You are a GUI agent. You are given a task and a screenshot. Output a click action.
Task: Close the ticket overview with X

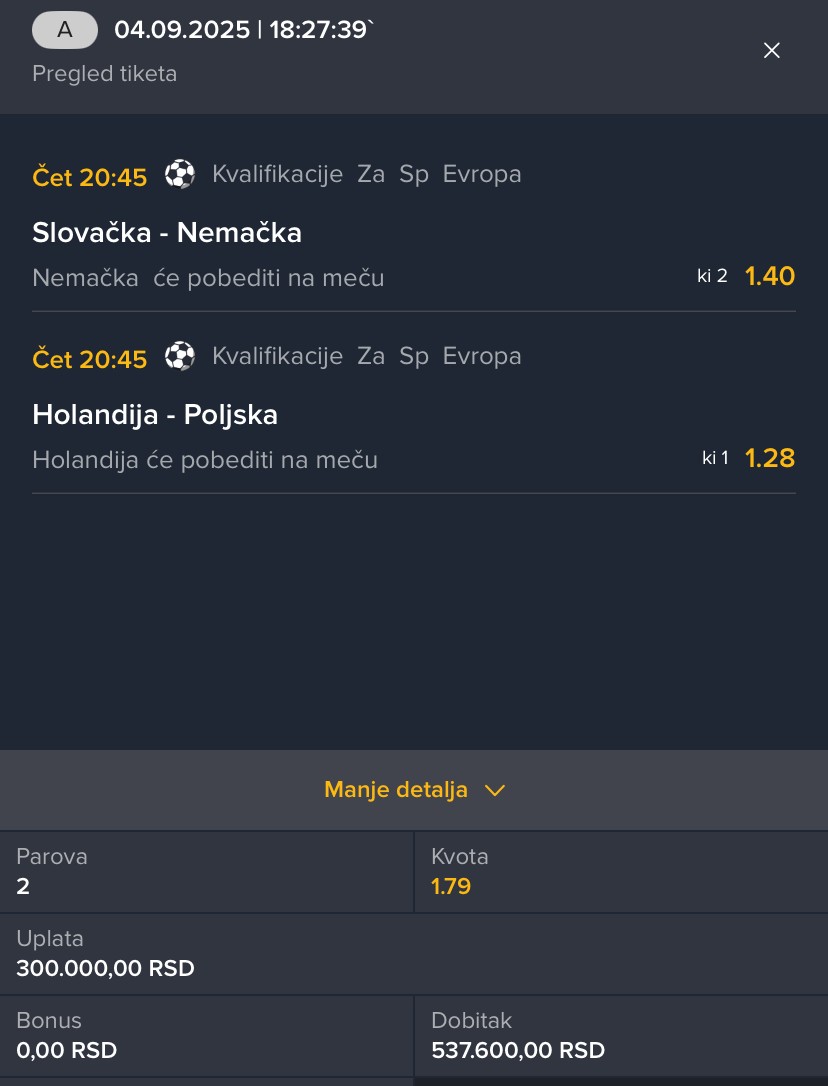click(771, 51)
